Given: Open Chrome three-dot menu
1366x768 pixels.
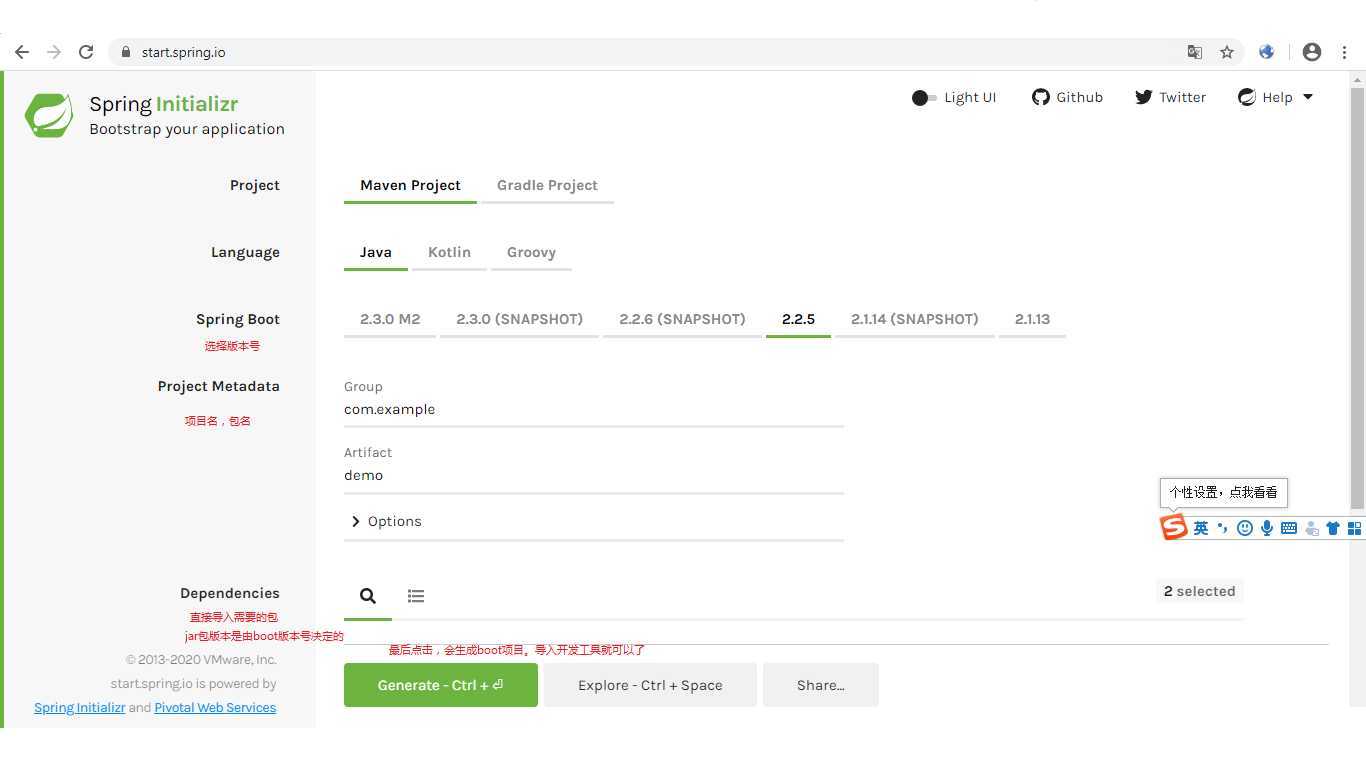Looking at the screenshot, I should click(x=1344, y=52).
